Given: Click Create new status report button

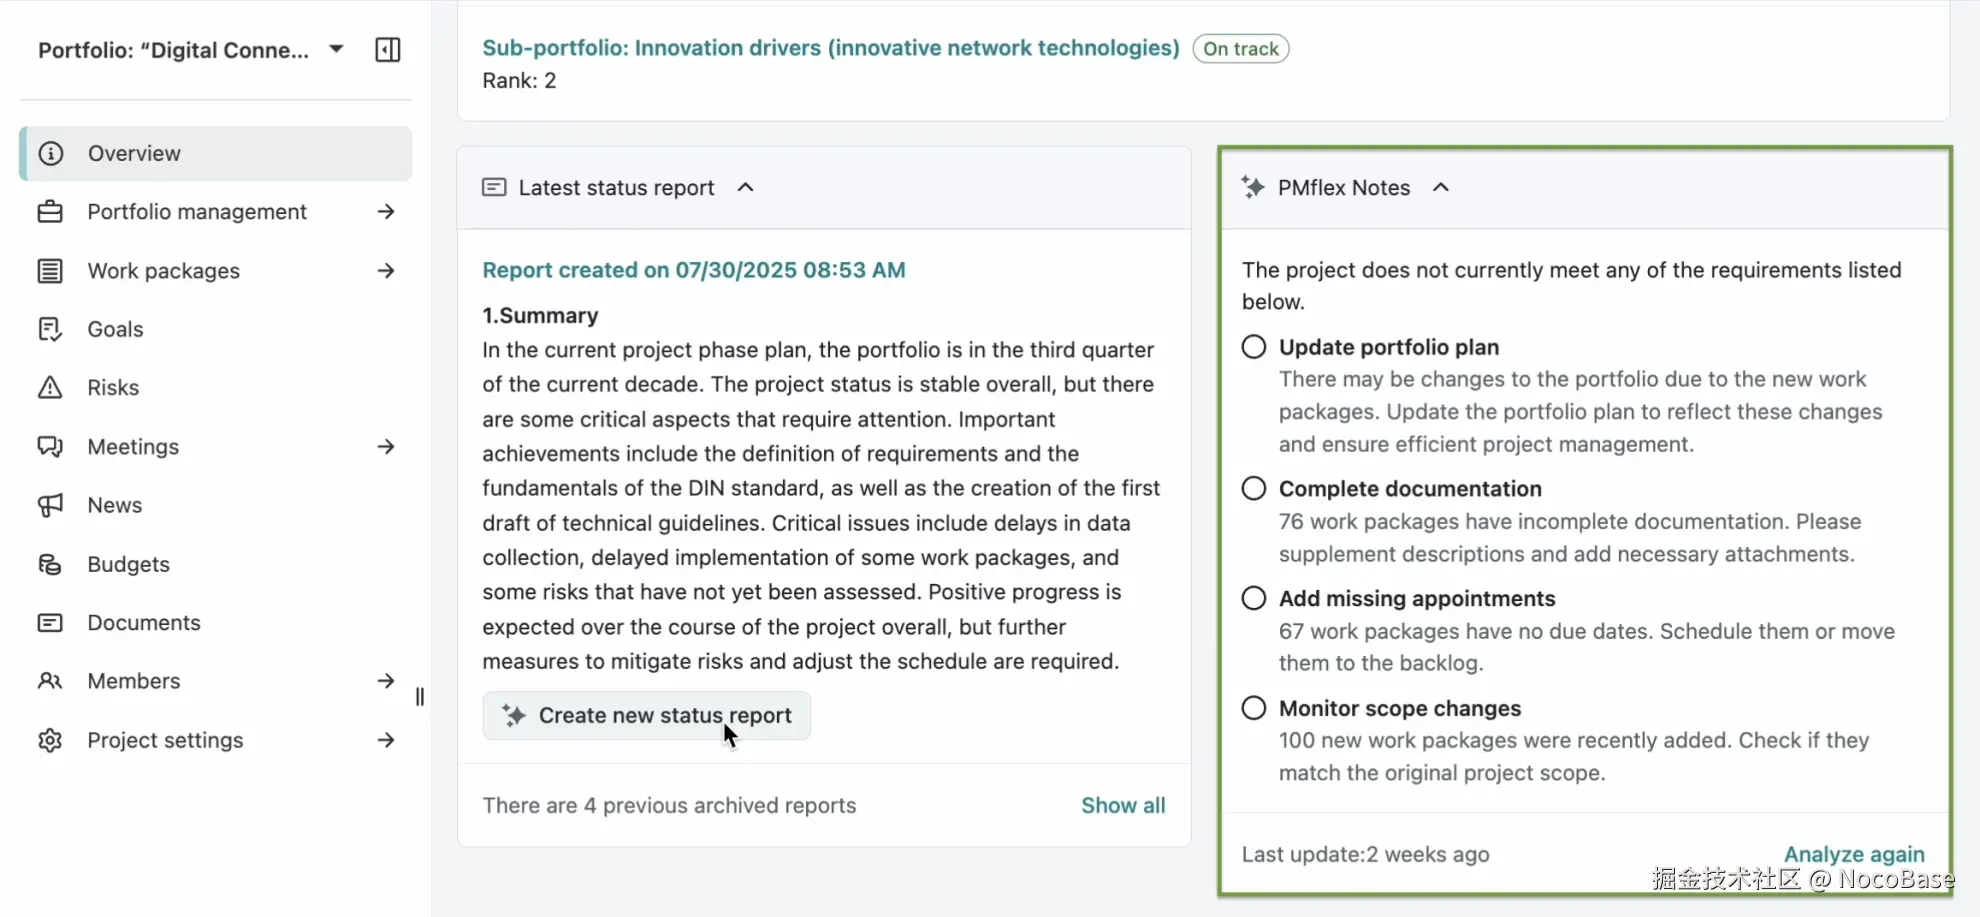Looking at the screenshot, I should pyautogui.click(x=647, y=715).
